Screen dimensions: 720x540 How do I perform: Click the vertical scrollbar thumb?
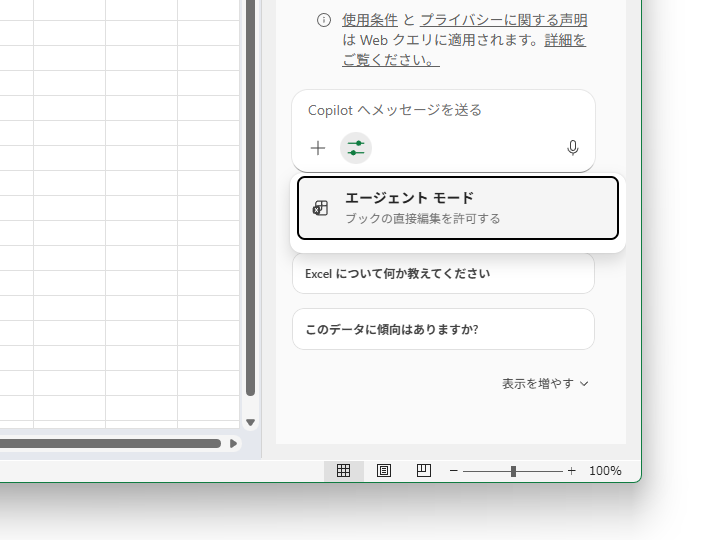250,197
